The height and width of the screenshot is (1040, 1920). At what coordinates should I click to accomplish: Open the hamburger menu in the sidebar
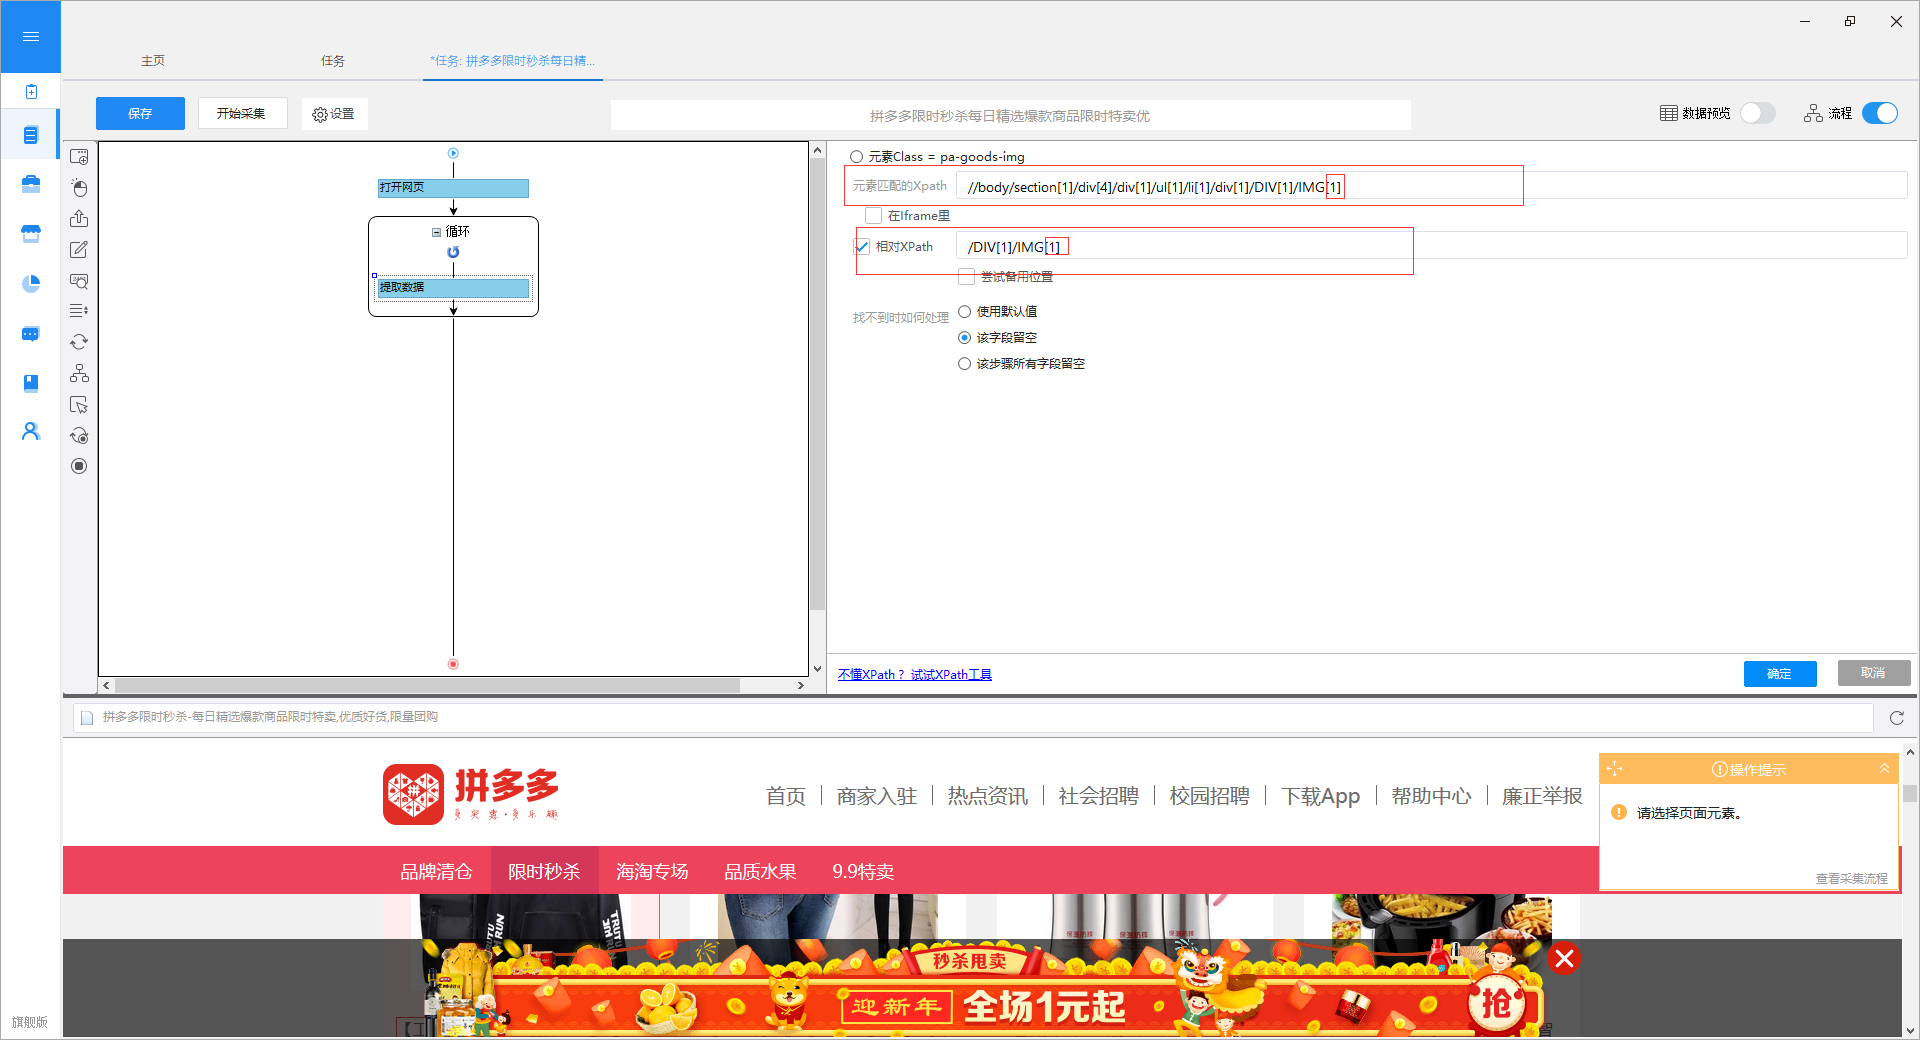coord(31,37)
